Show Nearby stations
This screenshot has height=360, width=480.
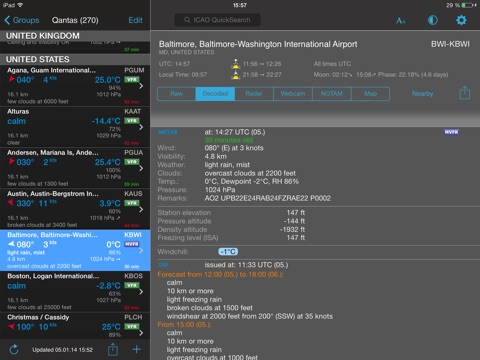click(x=422, y=94)
